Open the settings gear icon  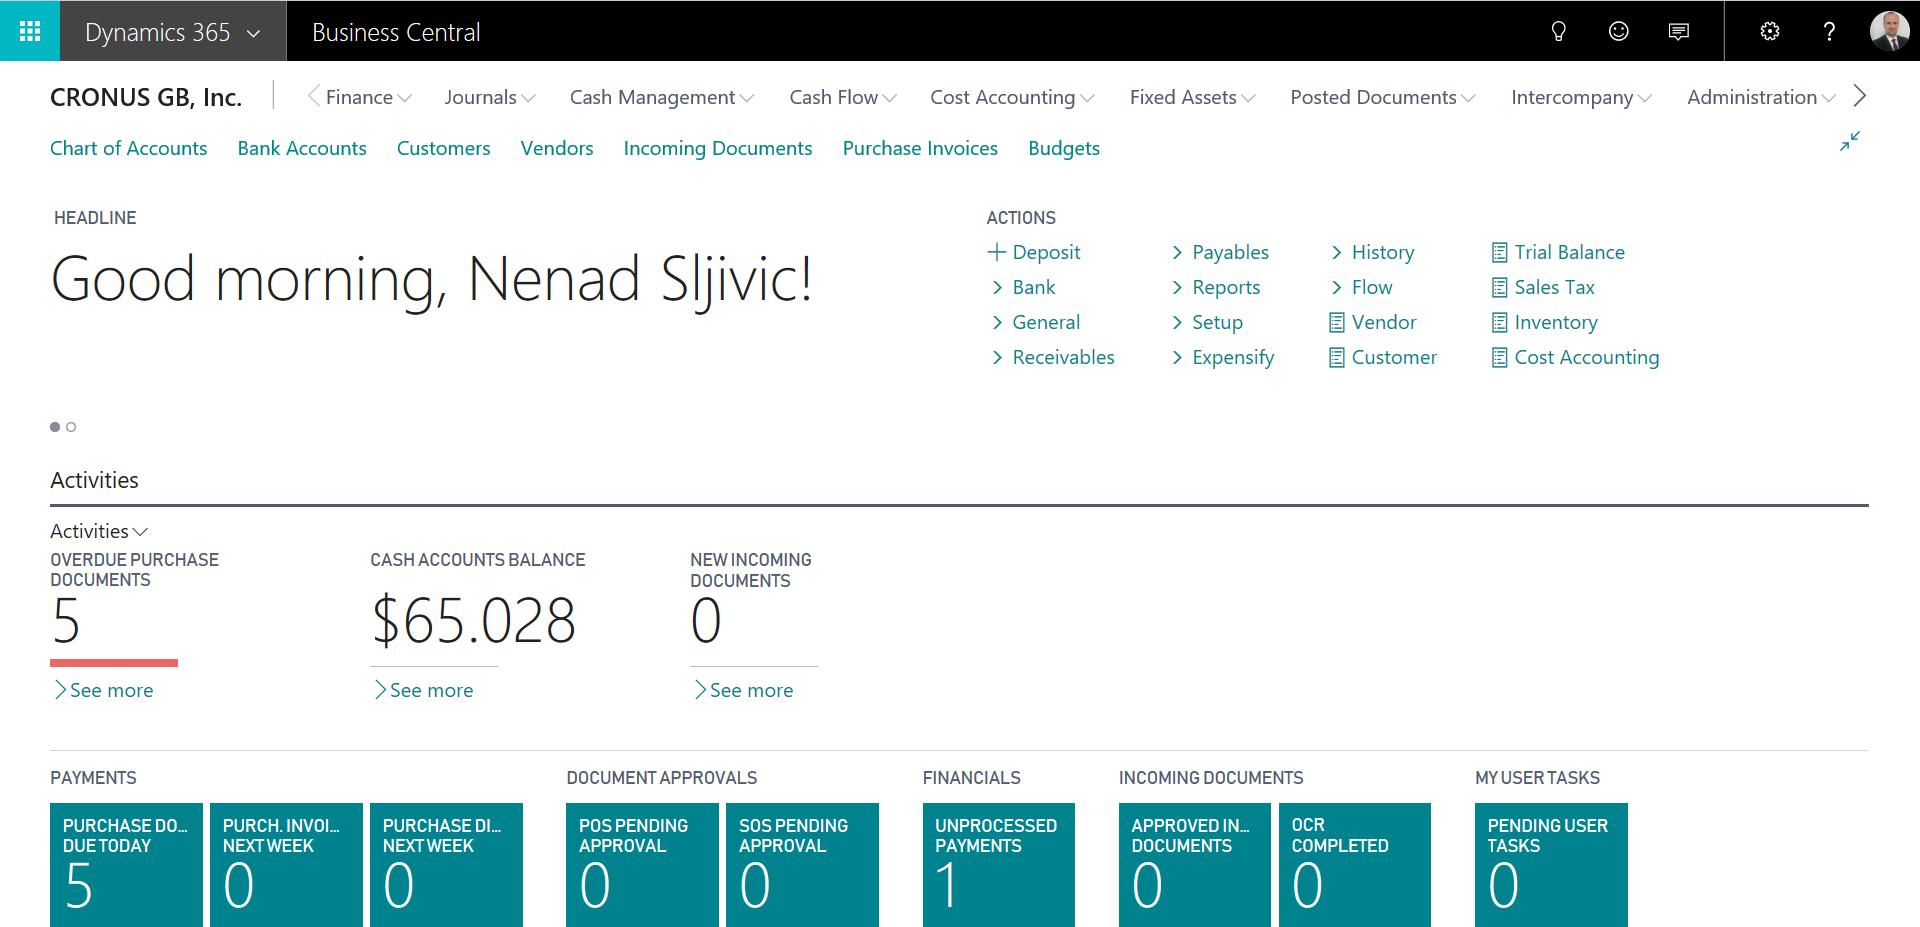tap(1770, 32)
